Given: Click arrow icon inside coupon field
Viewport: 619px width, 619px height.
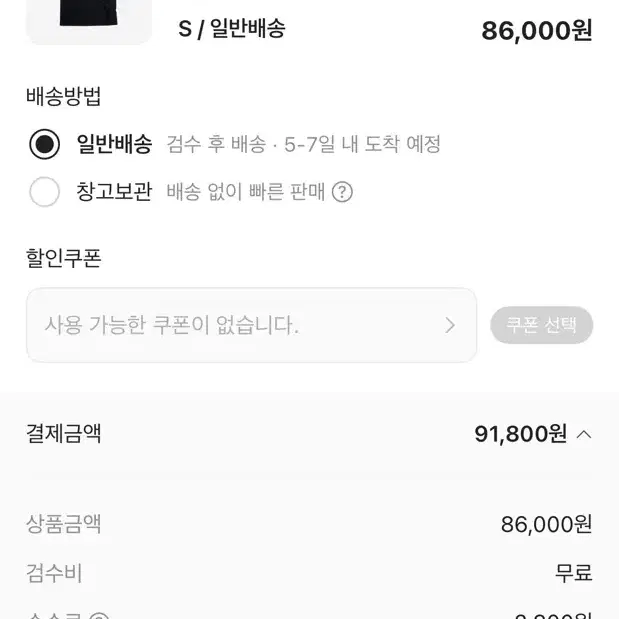Looking at the screenshot, I should pyautogui.click(x=450, y=325).
